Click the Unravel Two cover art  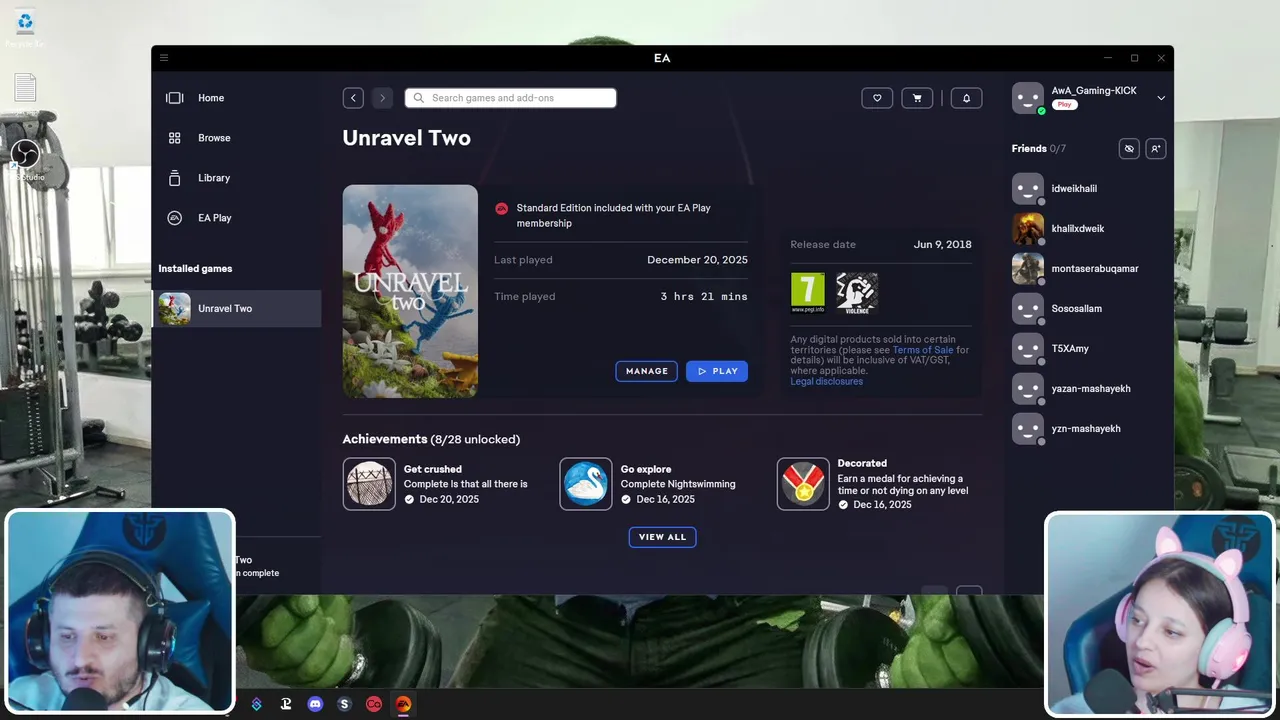410,291
